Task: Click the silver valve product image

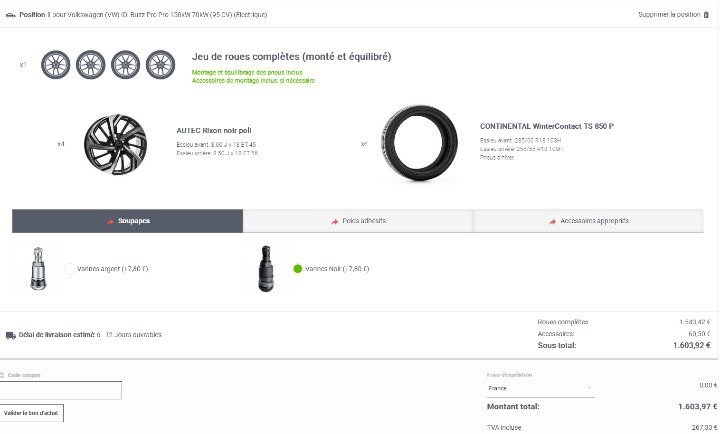Action: 39,267
